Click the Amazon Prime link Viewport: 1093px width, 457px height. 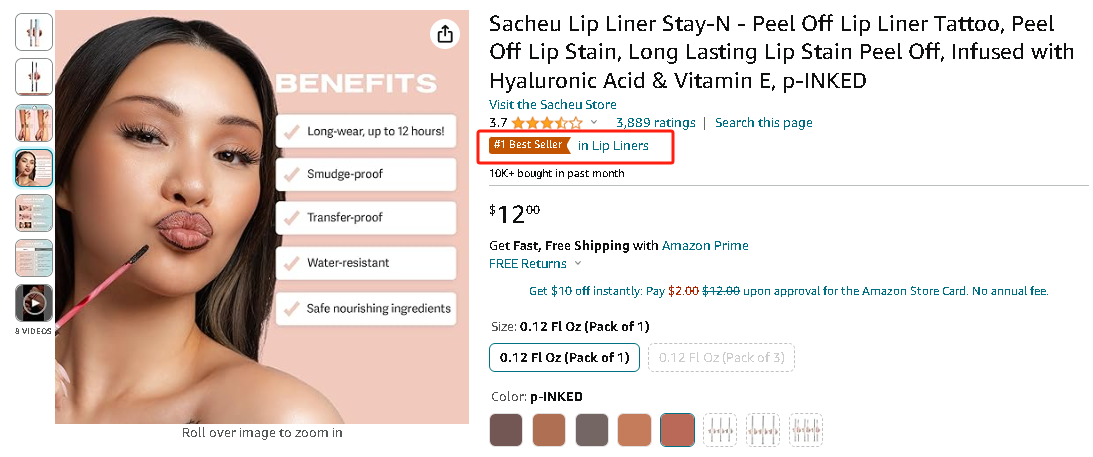click(704, 246)
